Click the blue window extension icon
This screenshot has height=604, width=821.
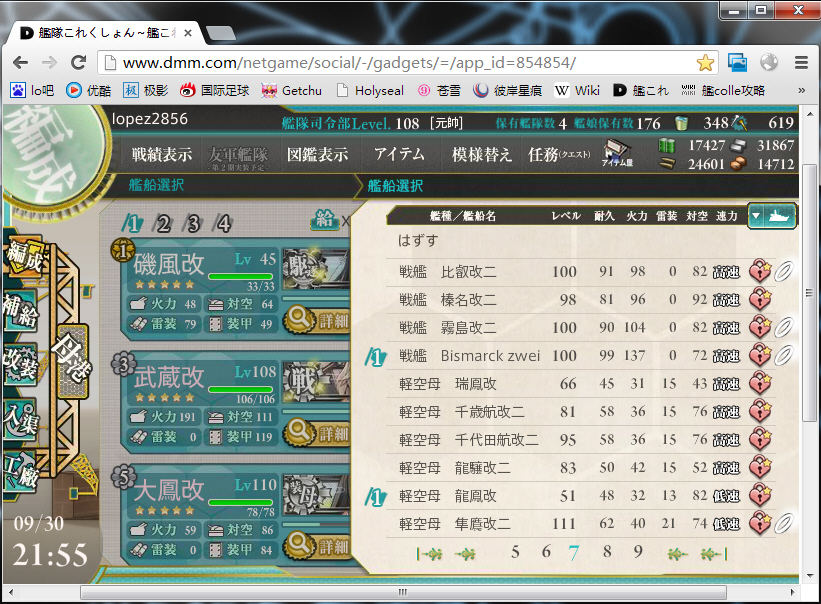(737, 62)
